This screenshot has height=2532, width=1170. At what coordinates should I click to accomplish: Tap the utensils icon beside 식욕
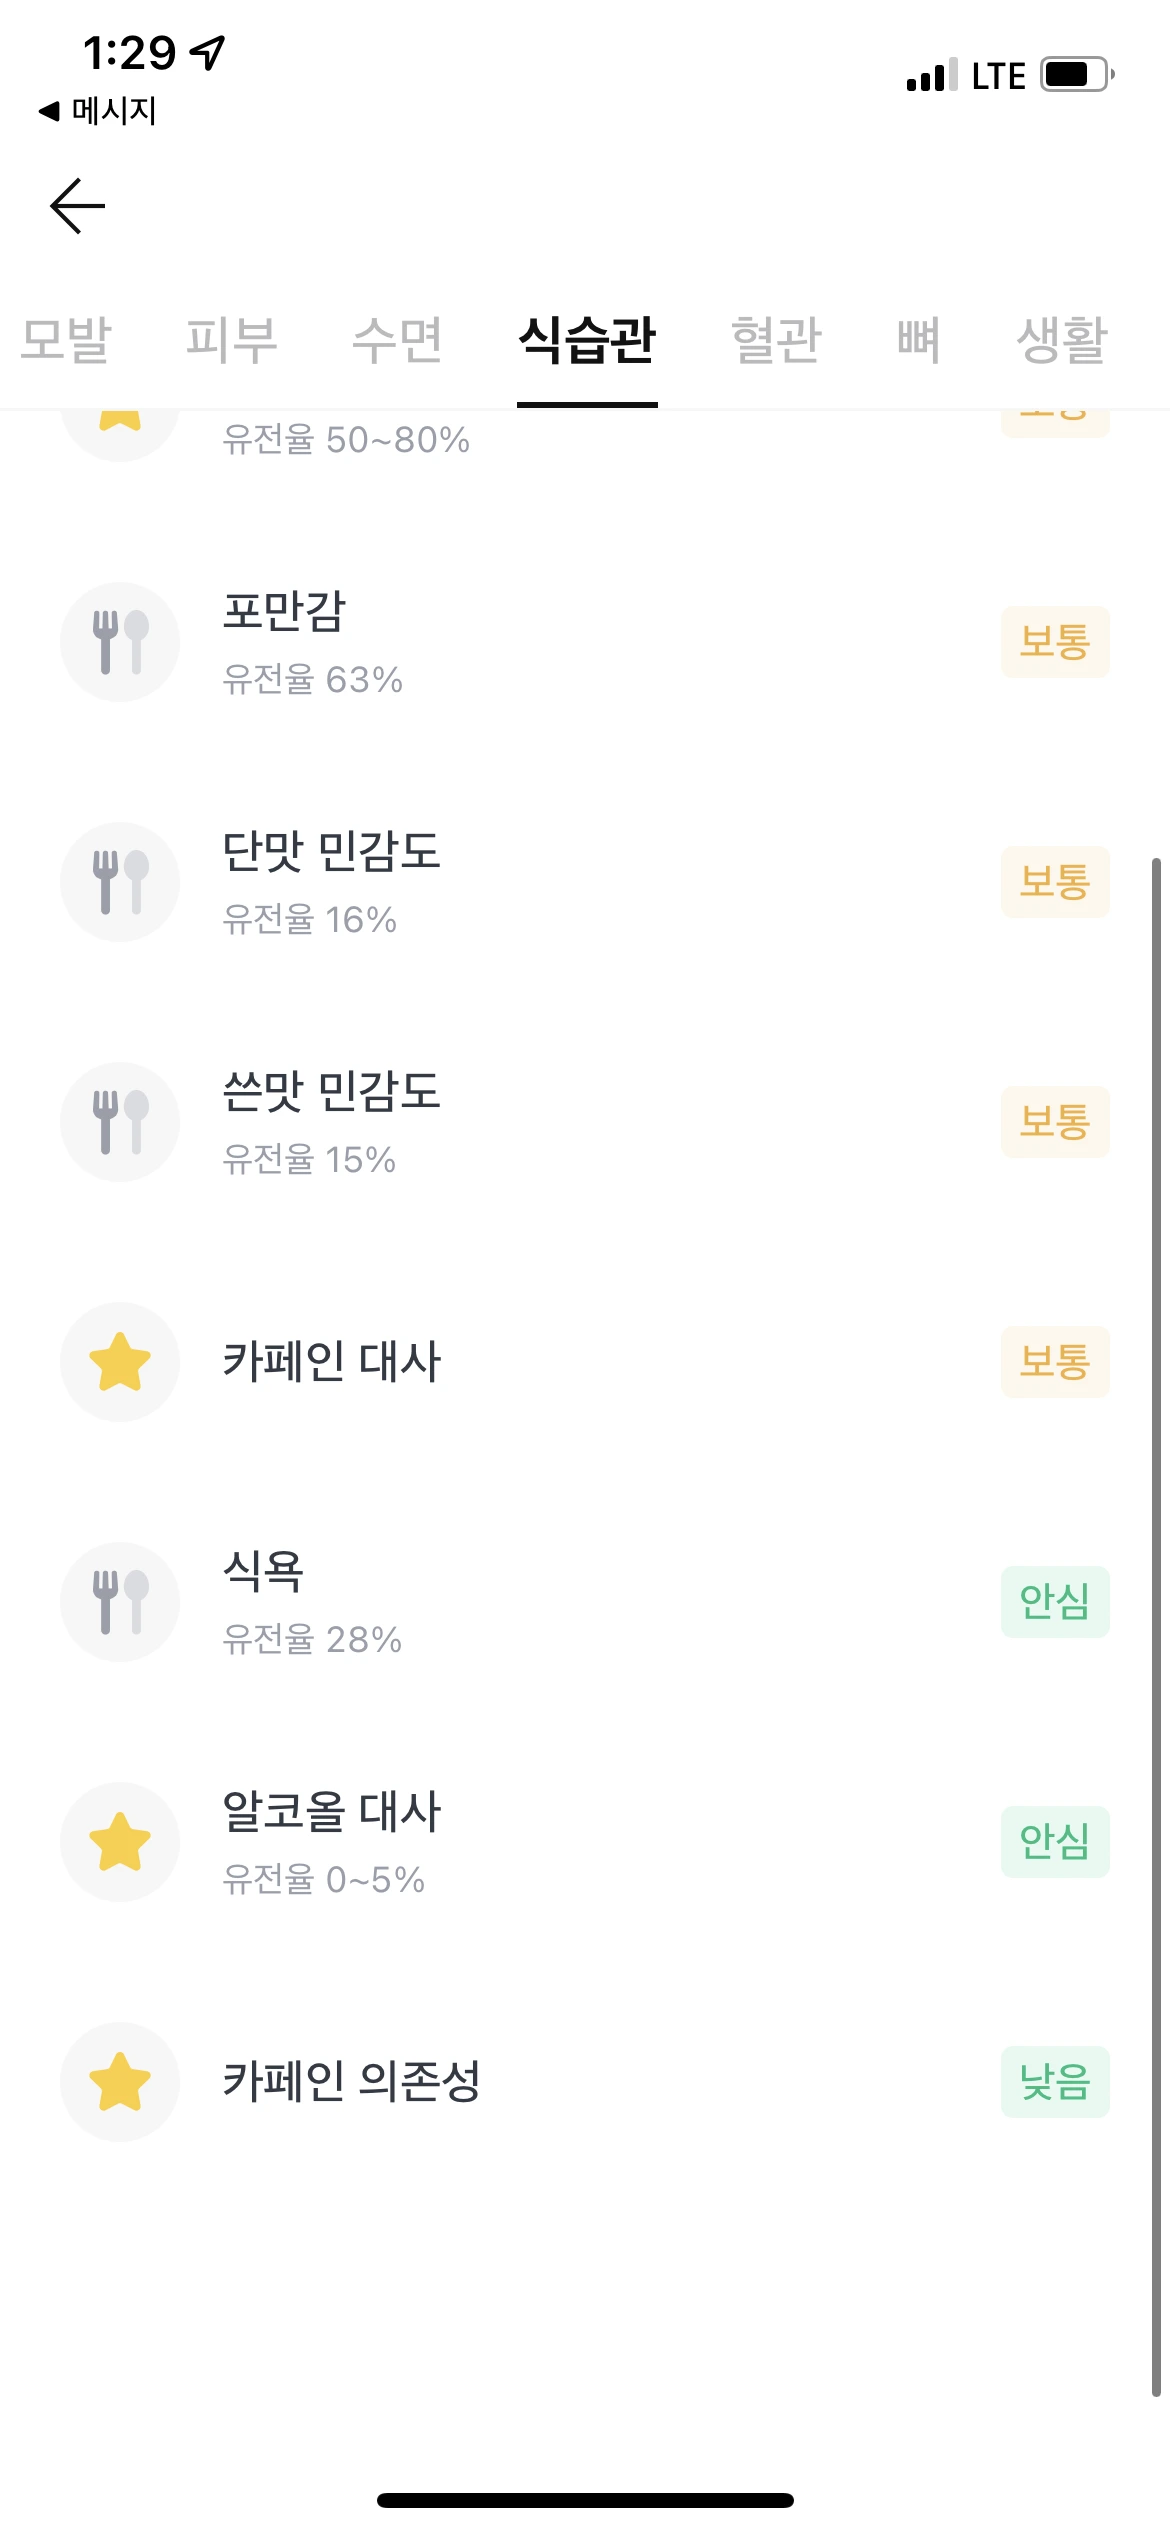click(120, 1602)
